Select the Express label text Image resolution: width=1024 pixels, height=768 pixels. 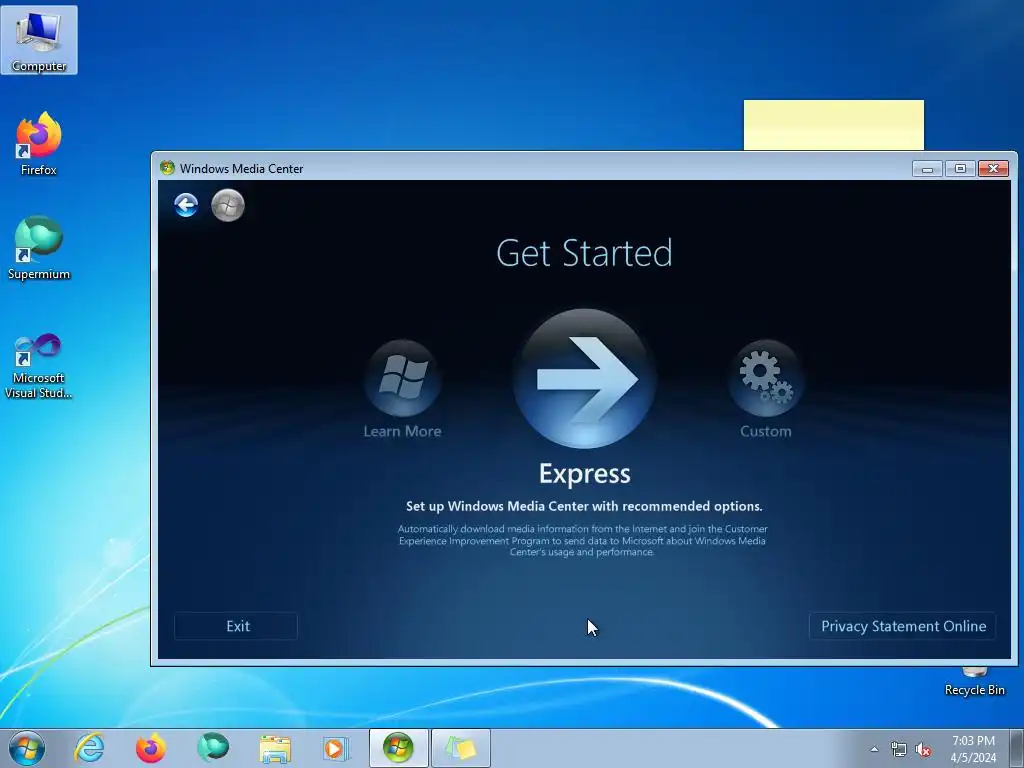pyautogui.click(x=584, y=473)
